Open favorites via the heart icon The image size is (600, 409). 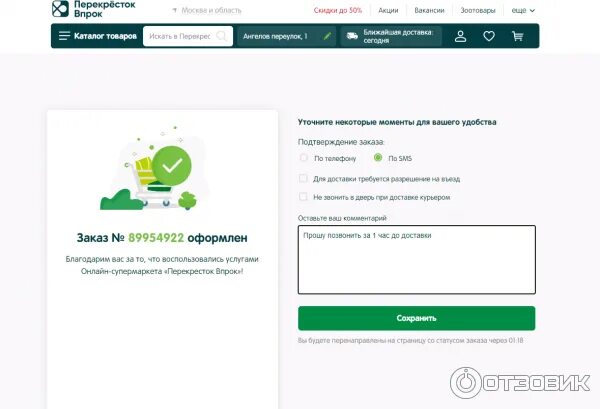click(489, 36)
